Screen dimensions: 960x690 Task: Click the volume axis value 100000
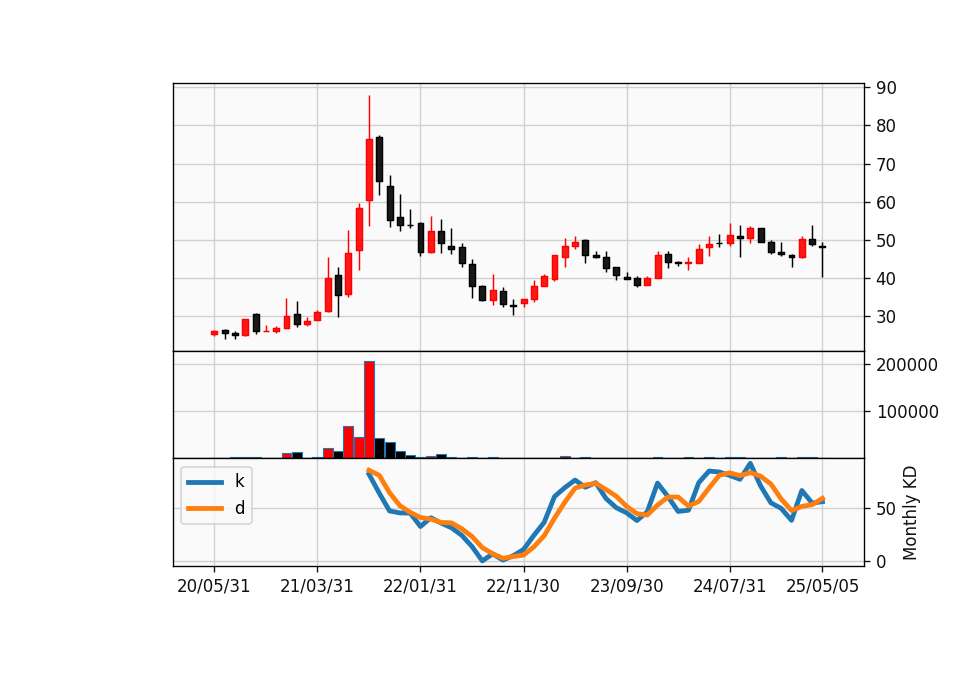coord(907,412)
